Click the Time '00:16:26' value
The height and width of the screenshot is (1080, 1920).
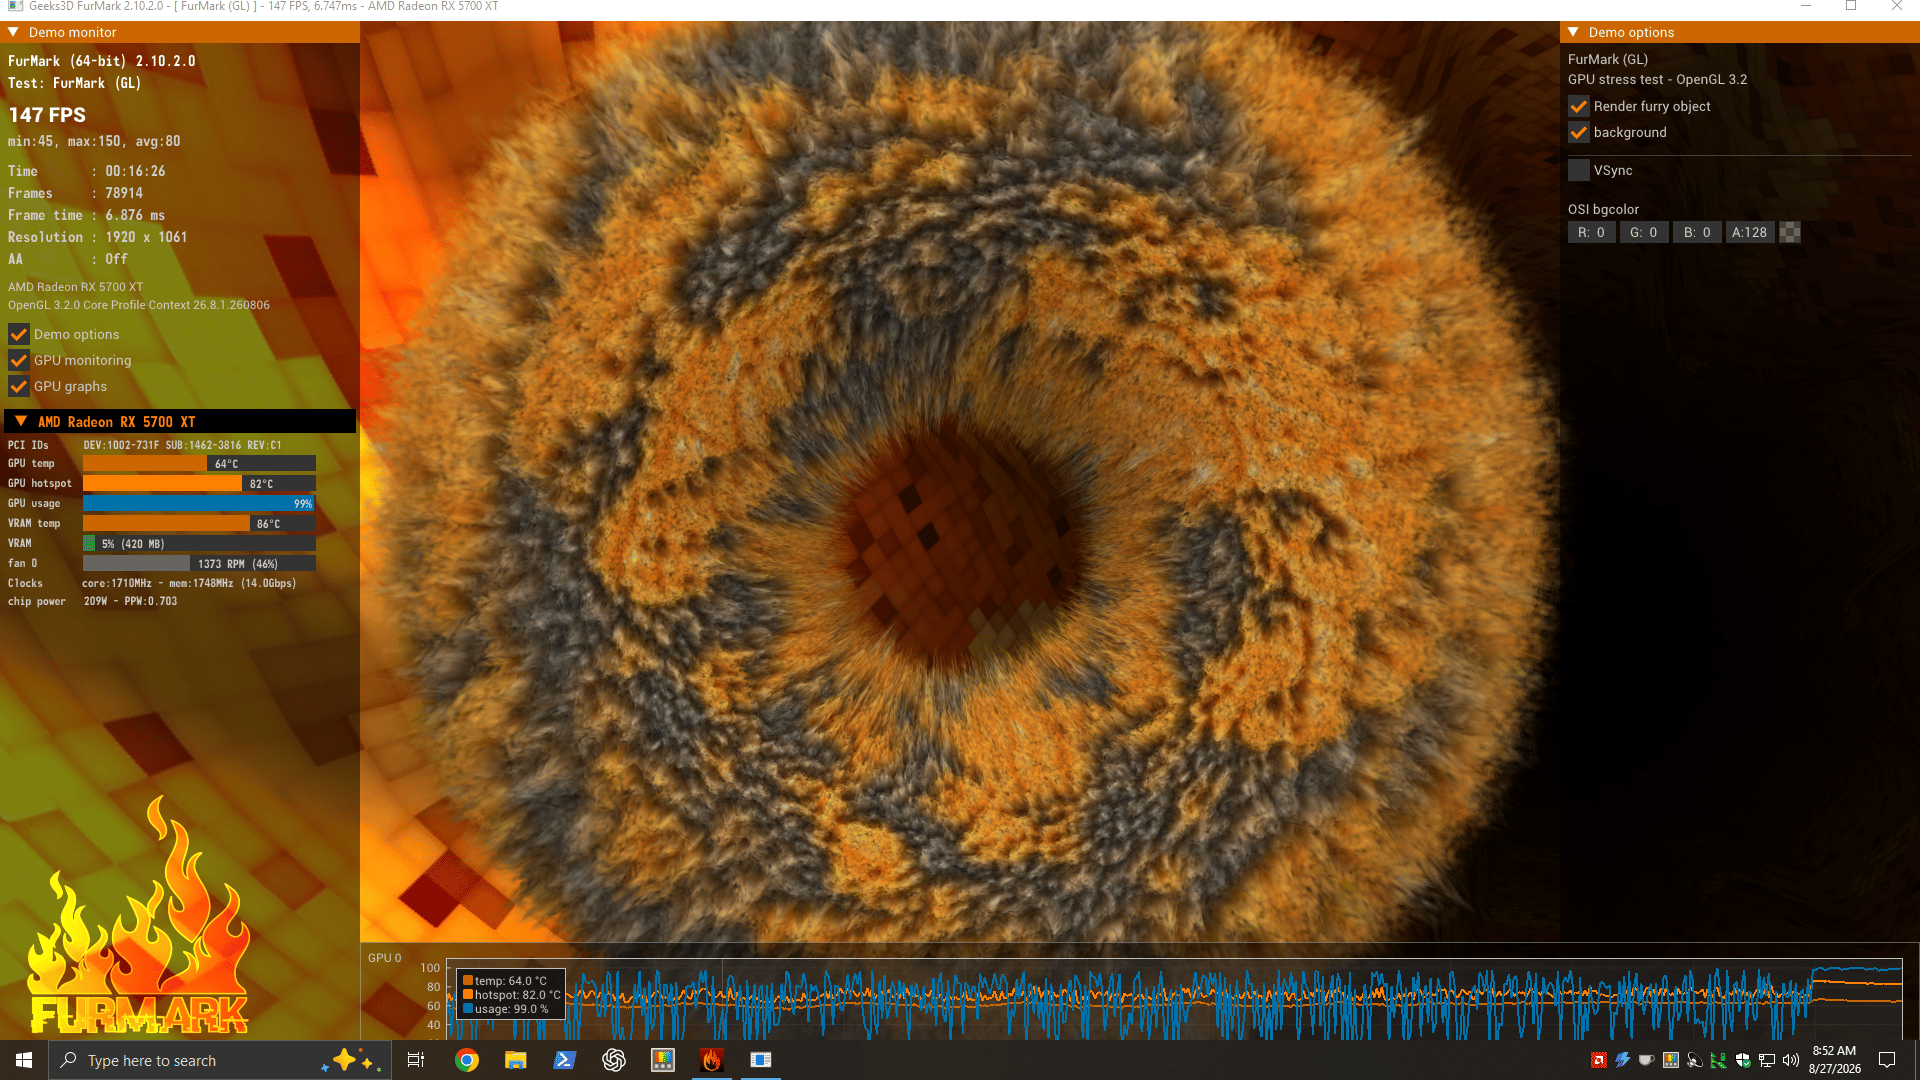coord(135,171)
